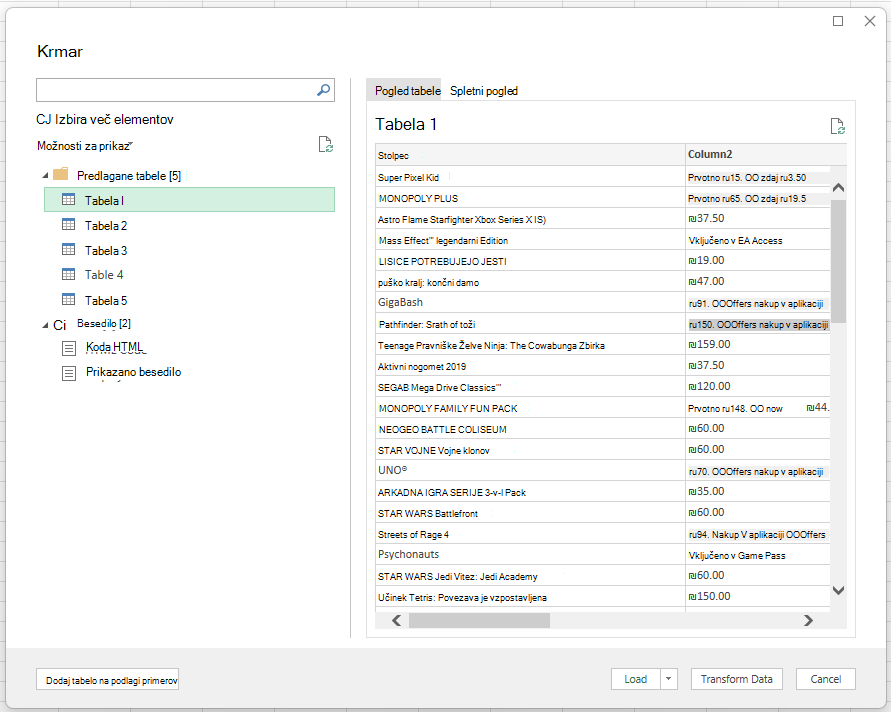891x712 pixels.
Task: Click the Predlagane tabele folder icon
Action: click(61, 174)
